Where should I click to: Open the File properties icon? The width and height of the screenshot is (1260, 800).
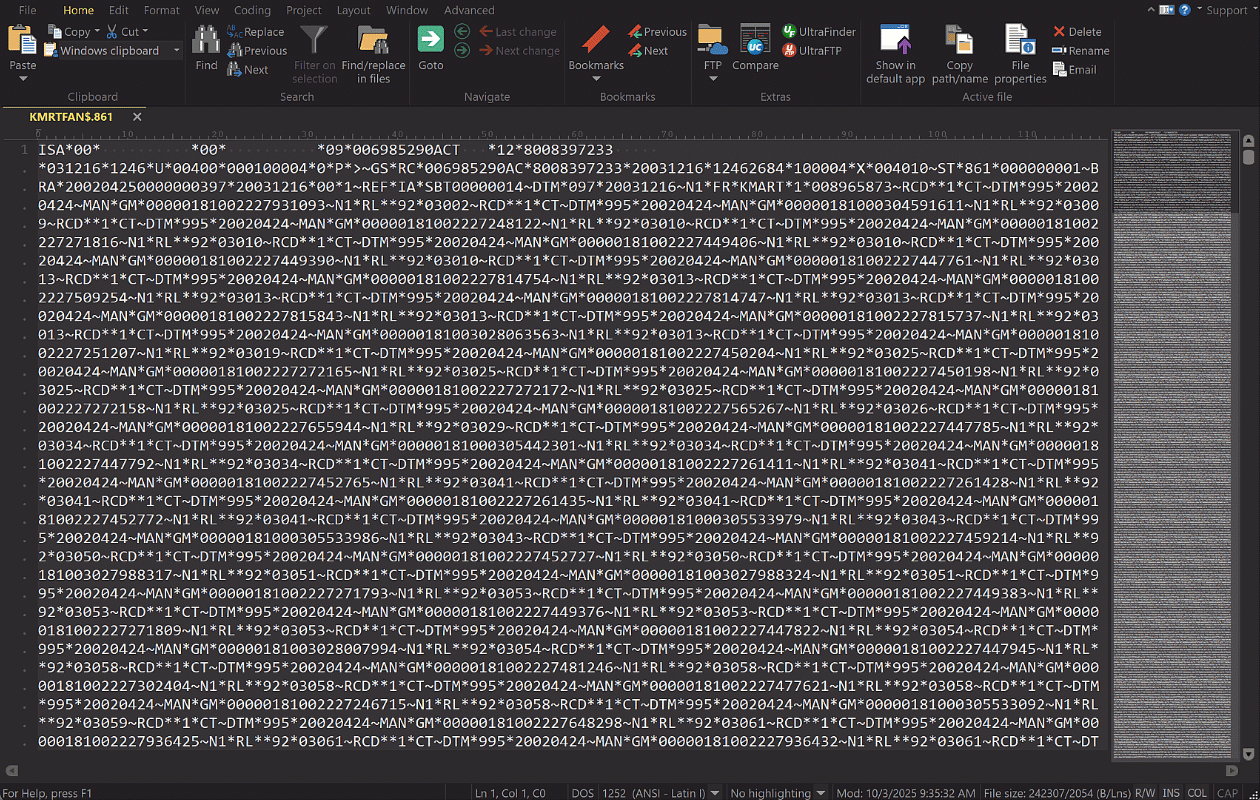point(1020,40)
